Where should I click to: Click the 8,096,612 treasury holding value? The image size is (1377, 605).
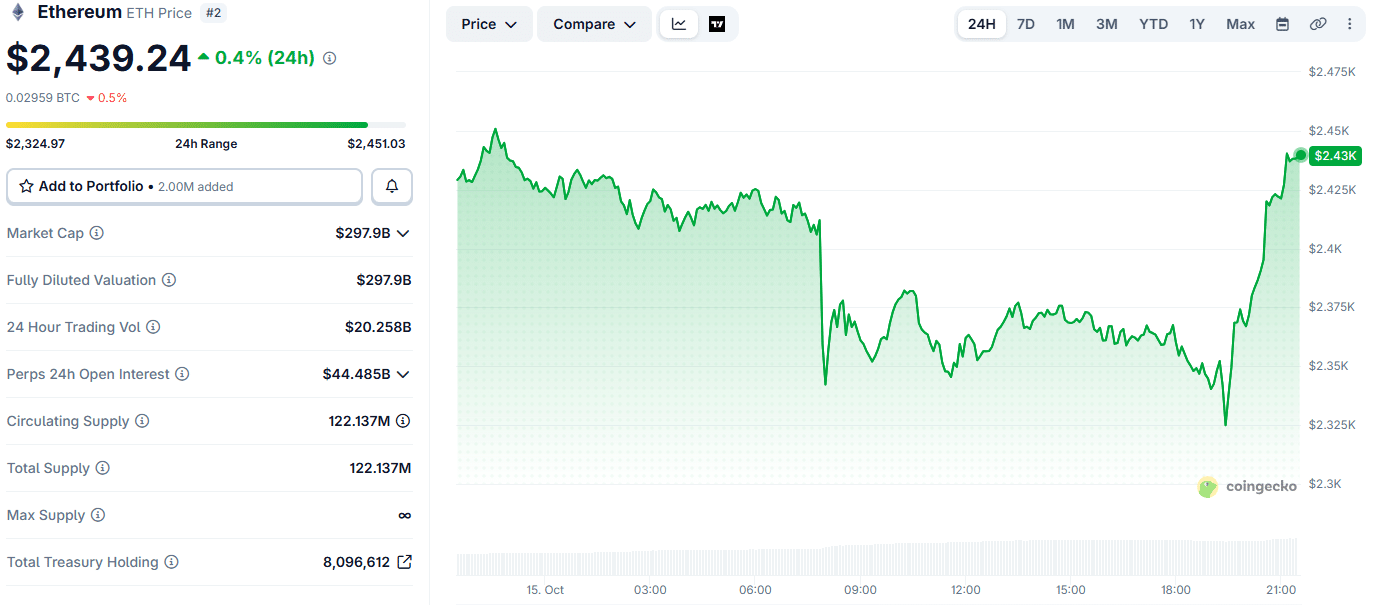[357, 562]
